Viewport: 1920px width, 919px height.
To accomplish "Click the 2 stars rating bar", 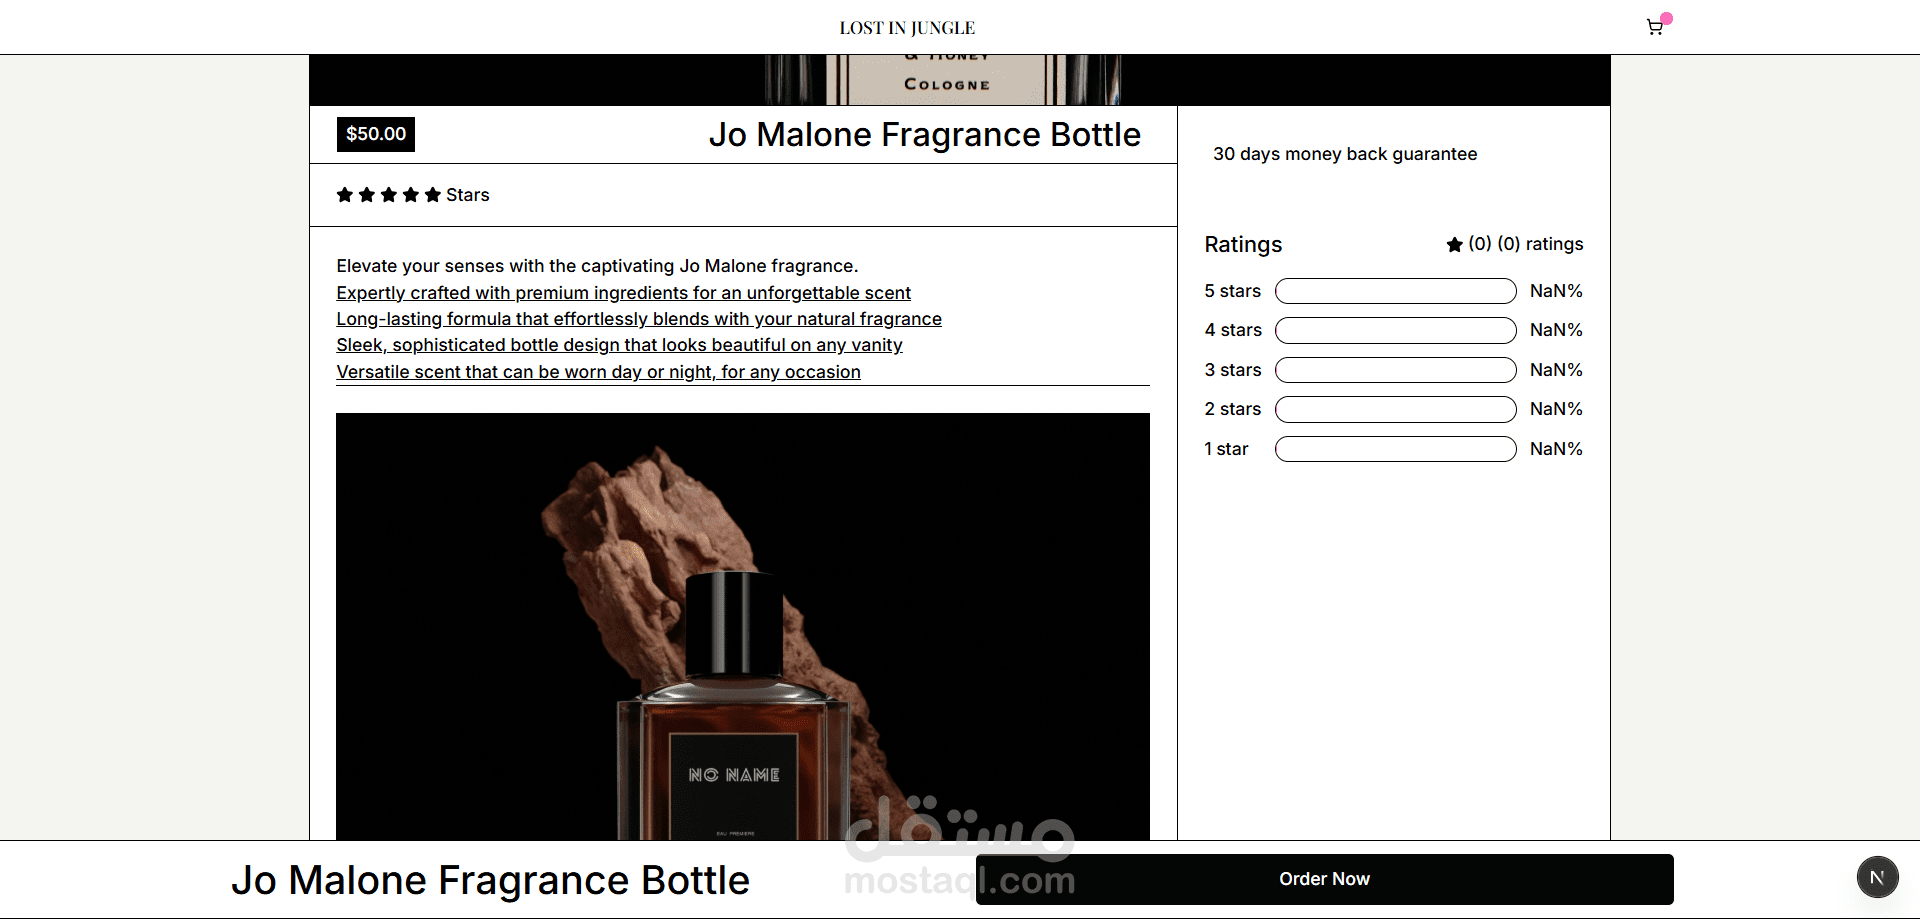I will click(1396, 409).
